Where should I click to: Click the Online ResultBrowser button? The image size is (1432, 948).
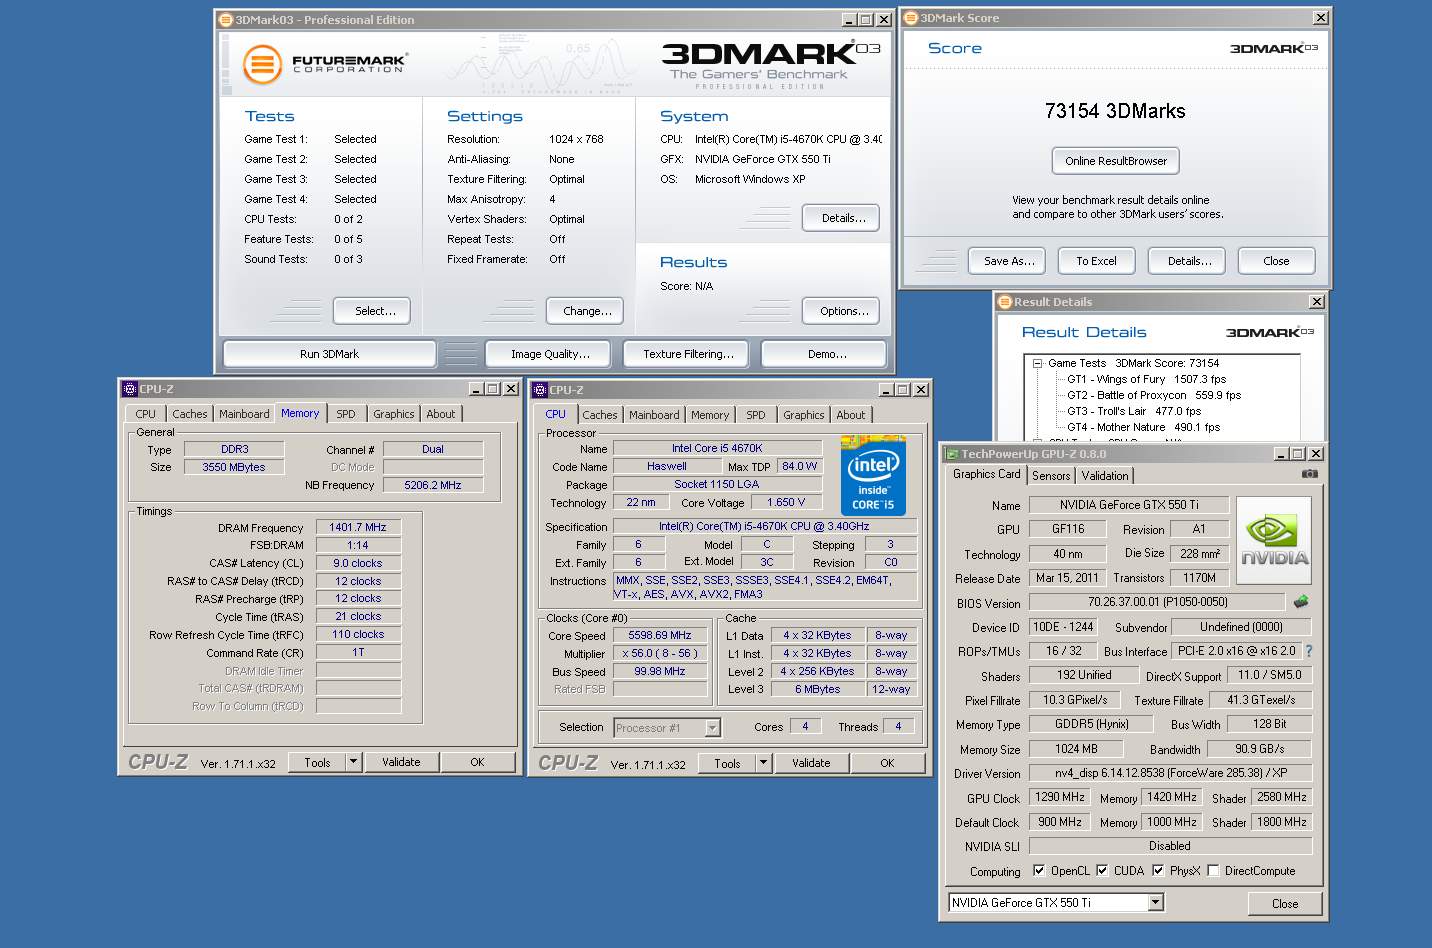click(x=1116, y=161)
